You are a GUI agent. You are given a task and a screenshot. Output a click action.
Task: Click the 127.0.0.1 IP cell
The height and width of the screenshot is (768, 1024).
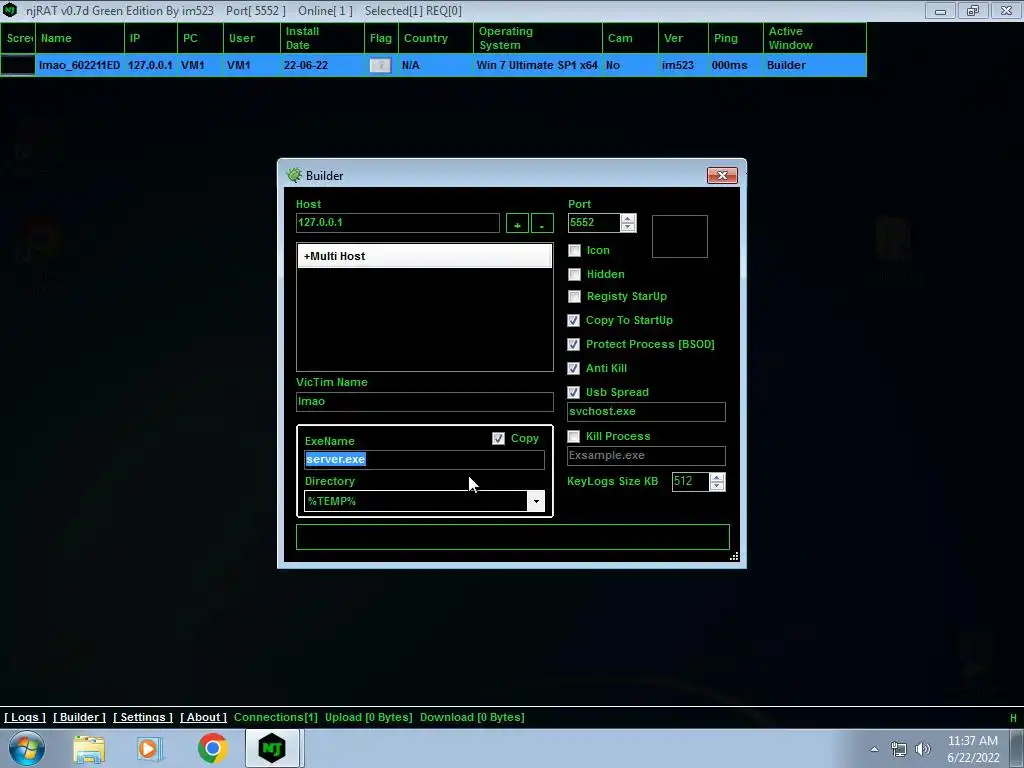coord(150,65)
